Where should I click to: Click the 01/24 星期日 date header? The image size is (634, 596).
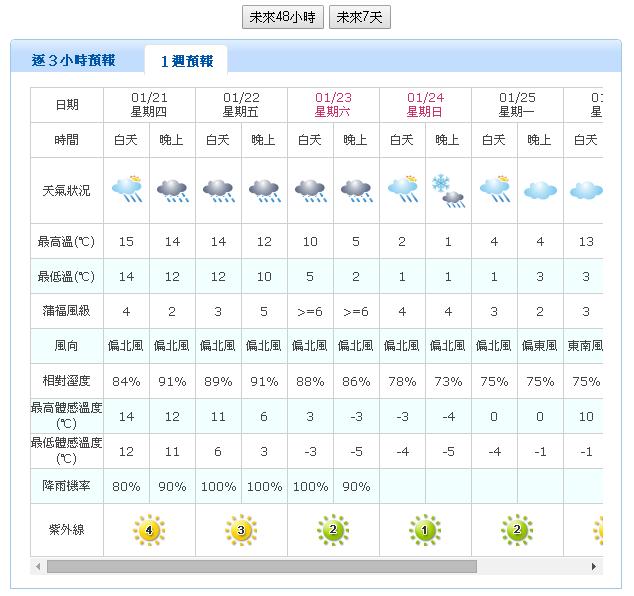(425, 105)
